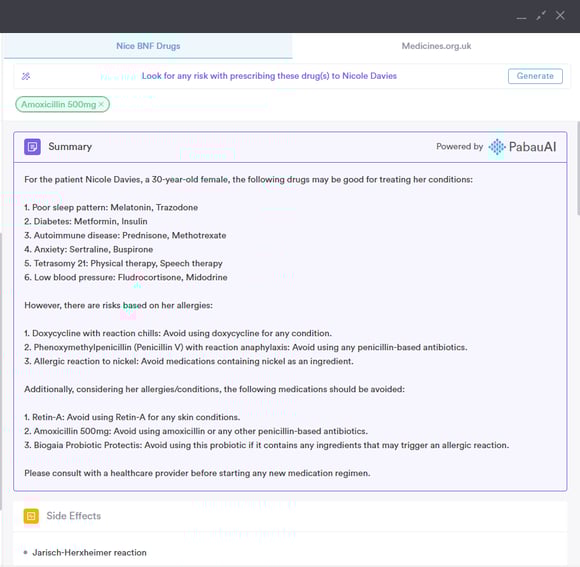Switch to the Nice BNF Drugs tab
The image size is (580, 567).
point(148,46)
